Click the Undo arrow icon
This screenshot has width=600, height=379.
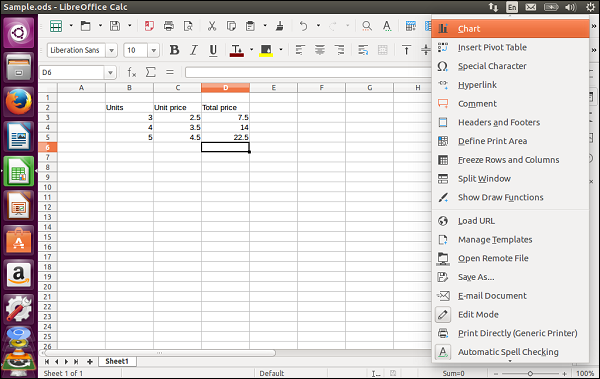[303, 26]
